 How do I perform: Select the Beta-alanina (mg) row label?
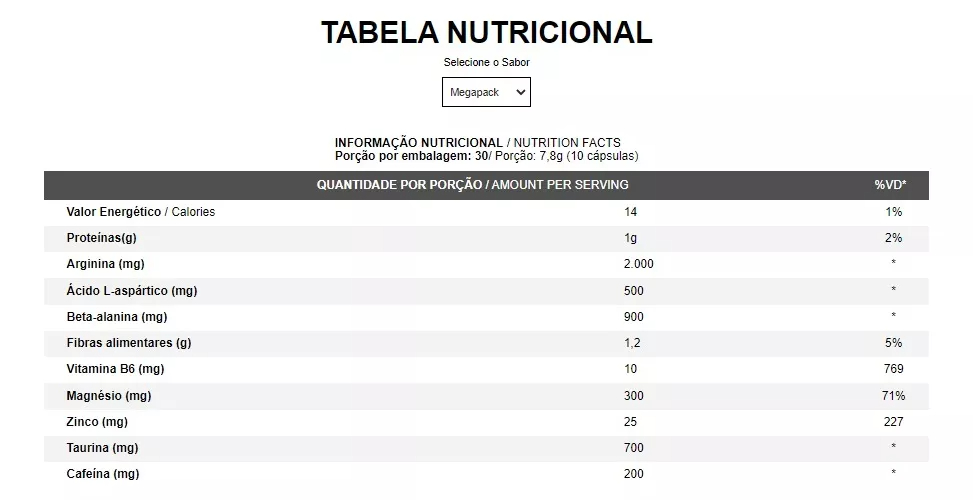116,317
